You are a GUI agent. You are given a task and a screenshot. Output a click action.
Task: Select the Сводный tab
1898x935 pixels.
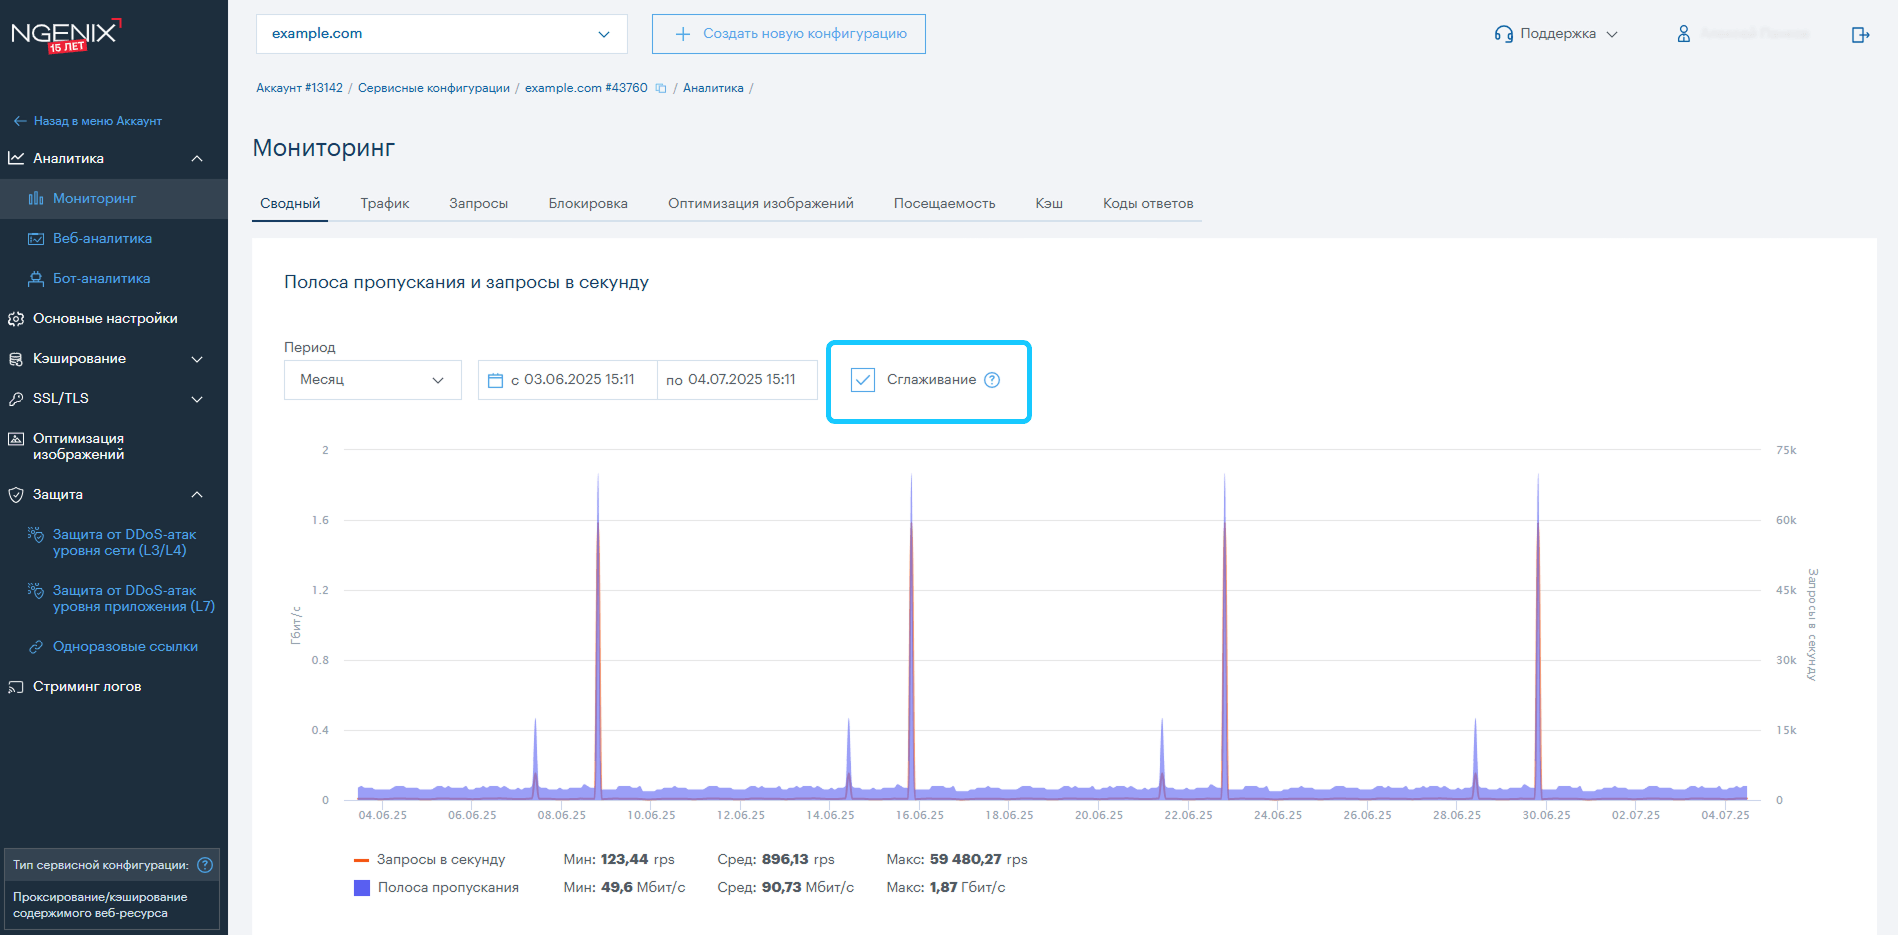point(290,203)
